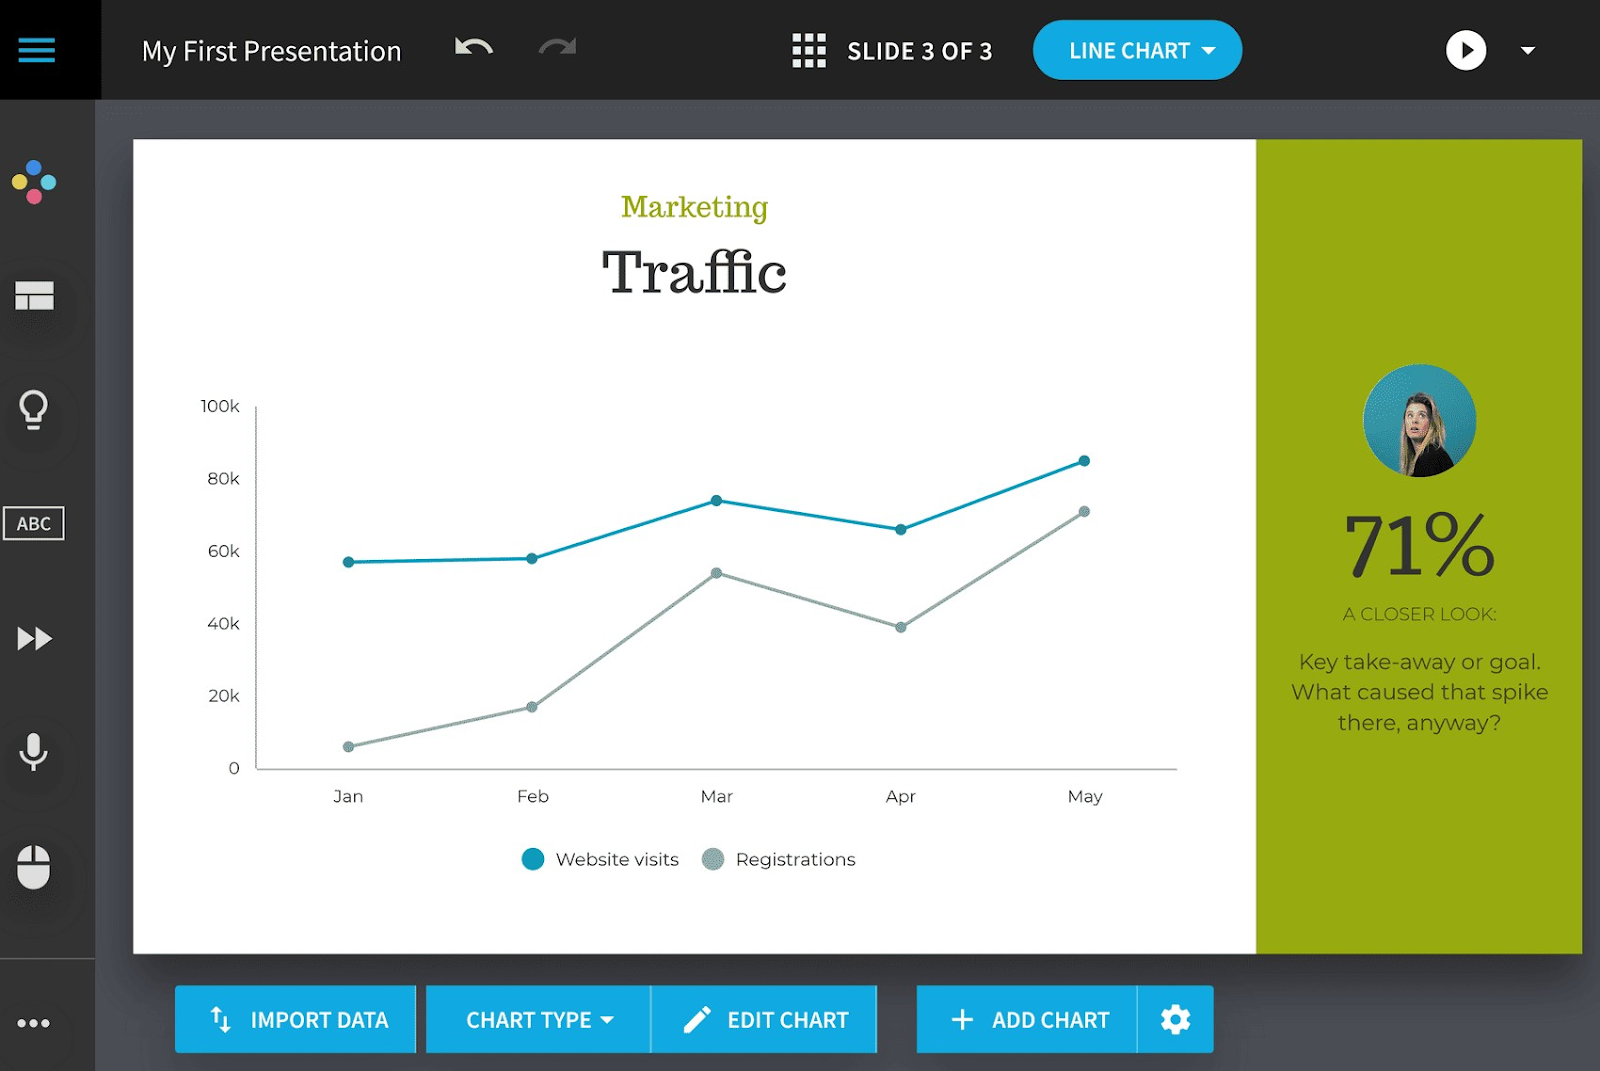Expand the play options dropdown arrow
This screenshot has width=1600, height=1071.
(x=1527, y=51)
